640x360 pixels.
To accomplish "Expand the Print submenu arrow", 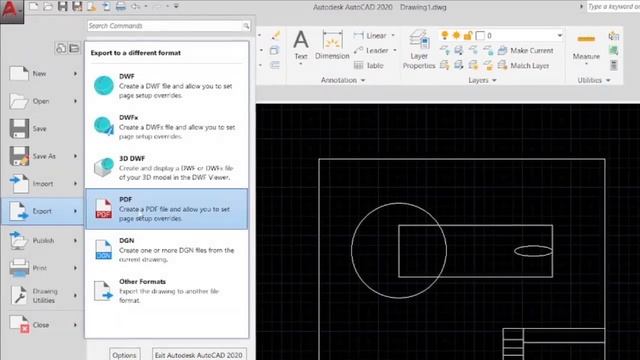I will [x=76, y=268].
